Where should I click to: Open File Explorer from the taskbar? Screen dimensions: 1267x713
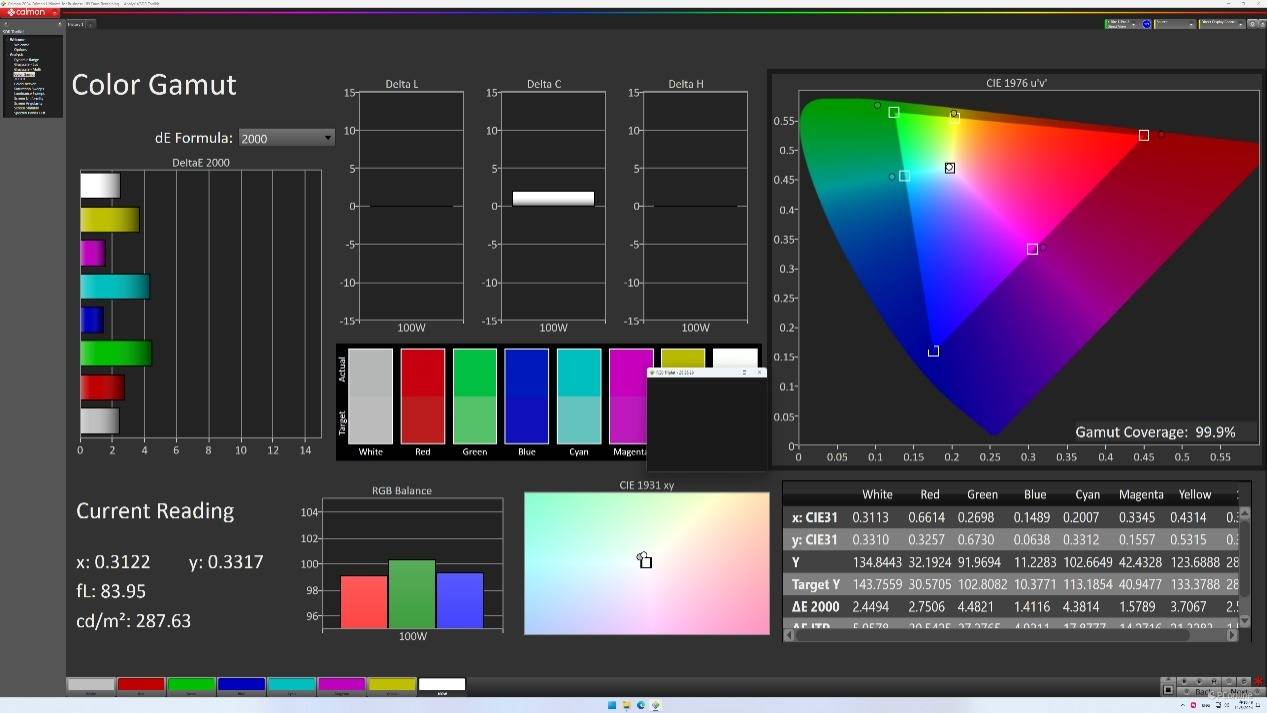click(x=627, y=705)
